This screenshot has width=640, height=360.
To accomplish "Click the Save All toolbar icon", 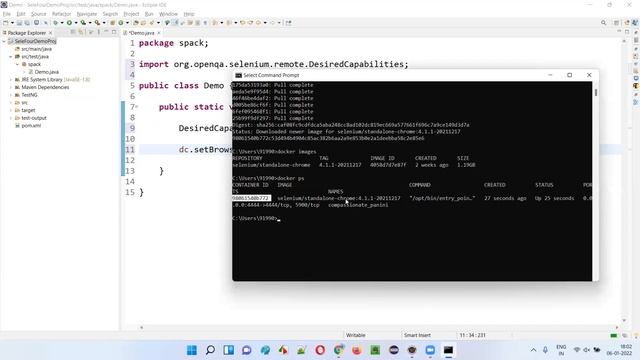I will pos(27,23).
